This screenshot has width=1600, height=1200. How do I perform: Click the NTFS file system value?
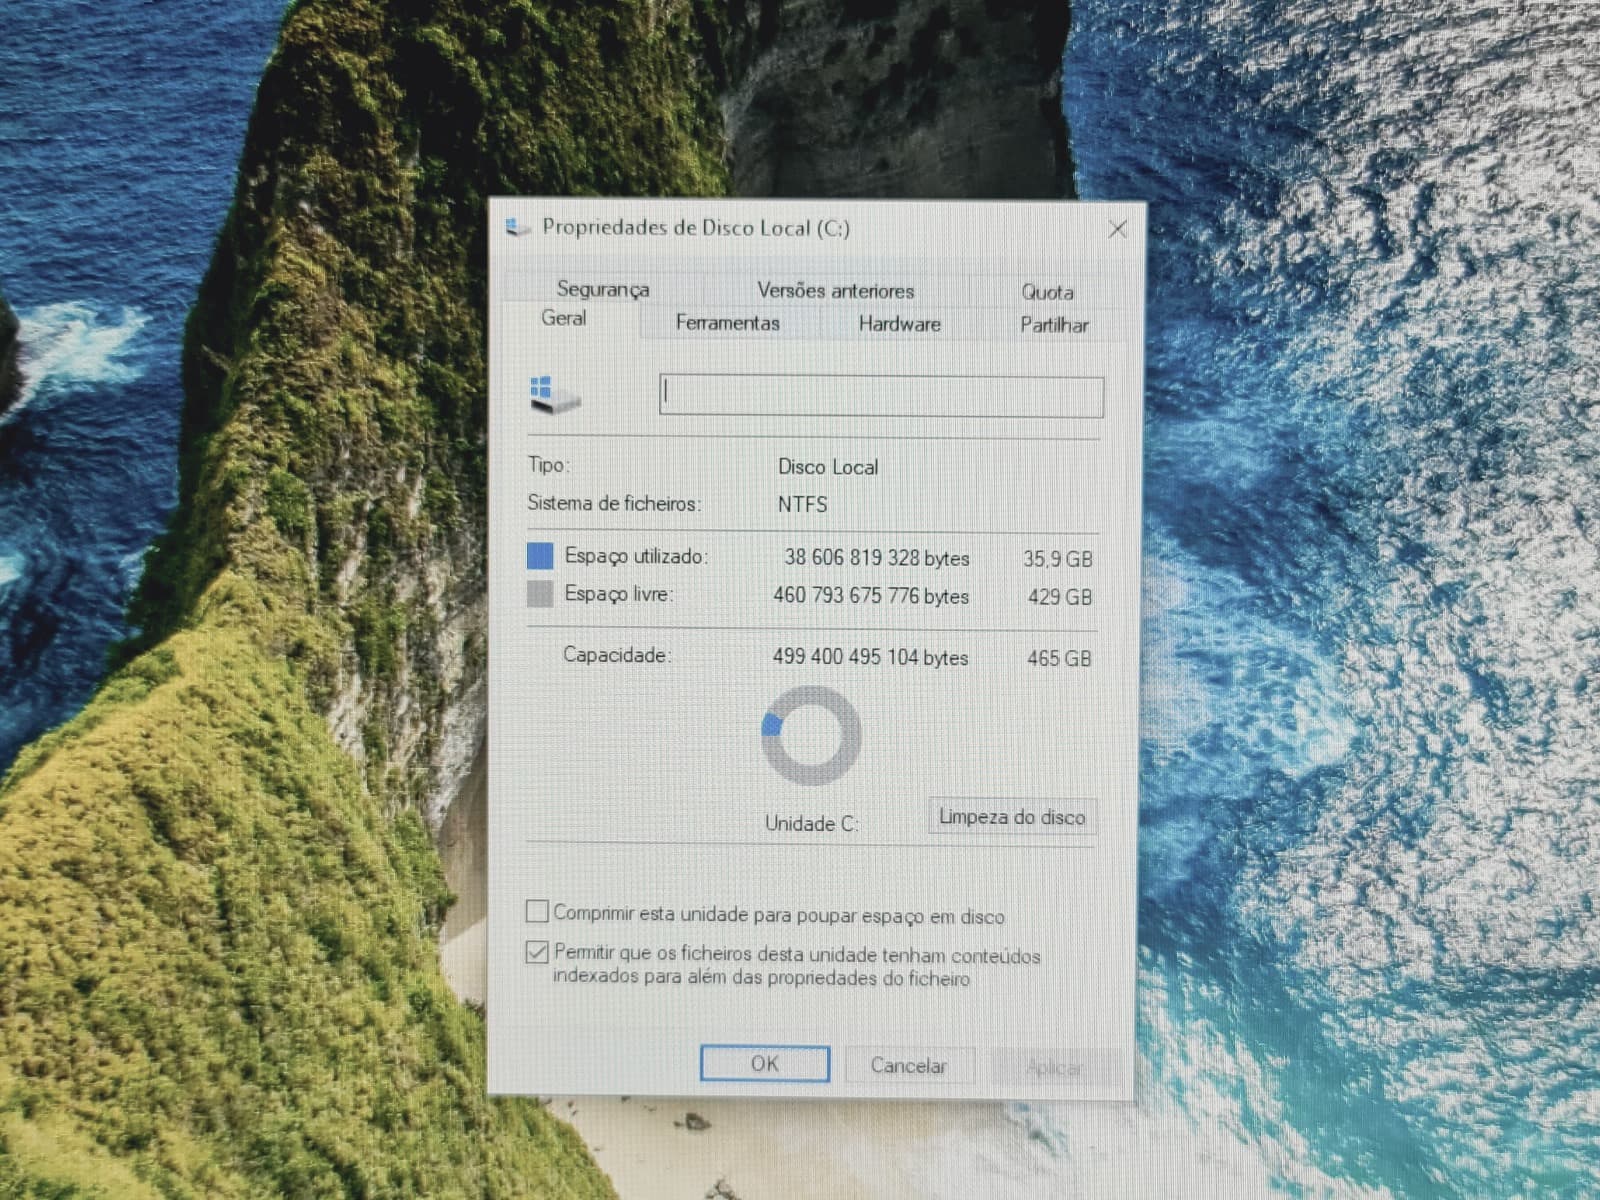point(802,504)
